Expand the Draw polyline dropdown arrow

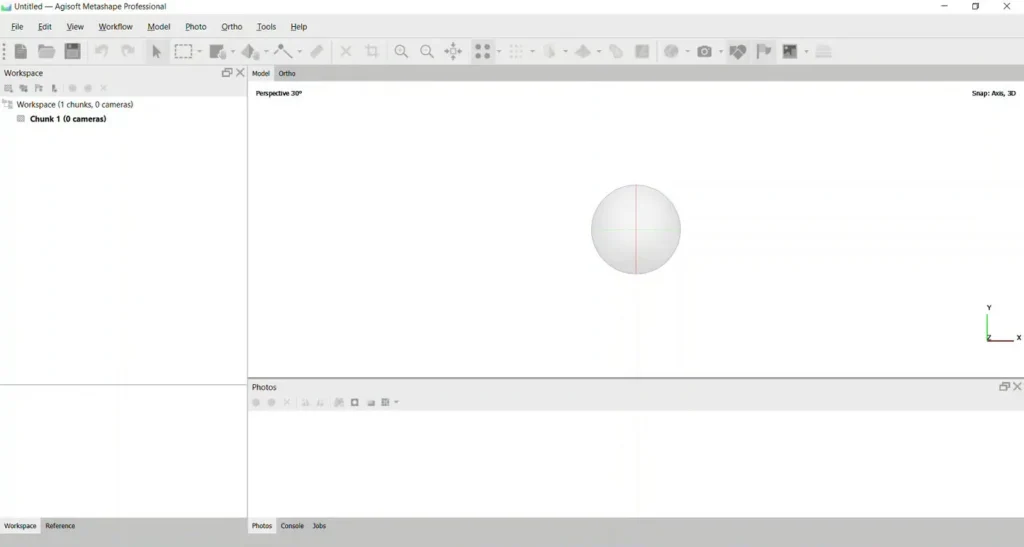click(x=299, y=52)
